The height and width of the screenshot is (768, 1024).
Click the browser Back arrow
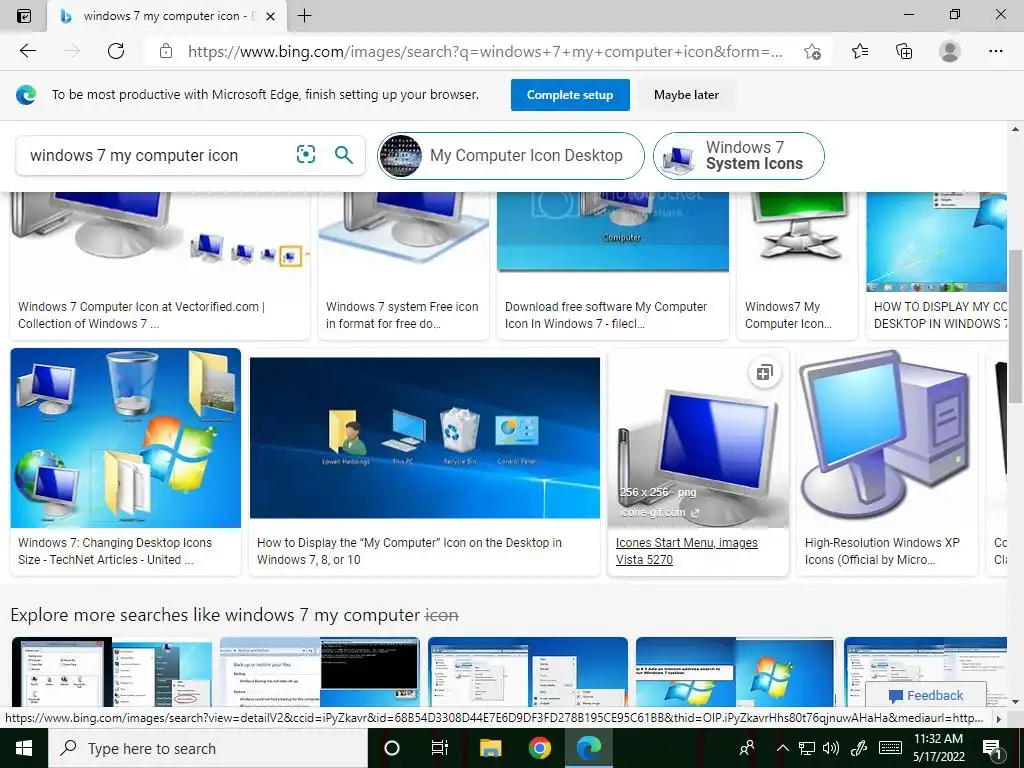pyautogui.click(x=27, y=51)
